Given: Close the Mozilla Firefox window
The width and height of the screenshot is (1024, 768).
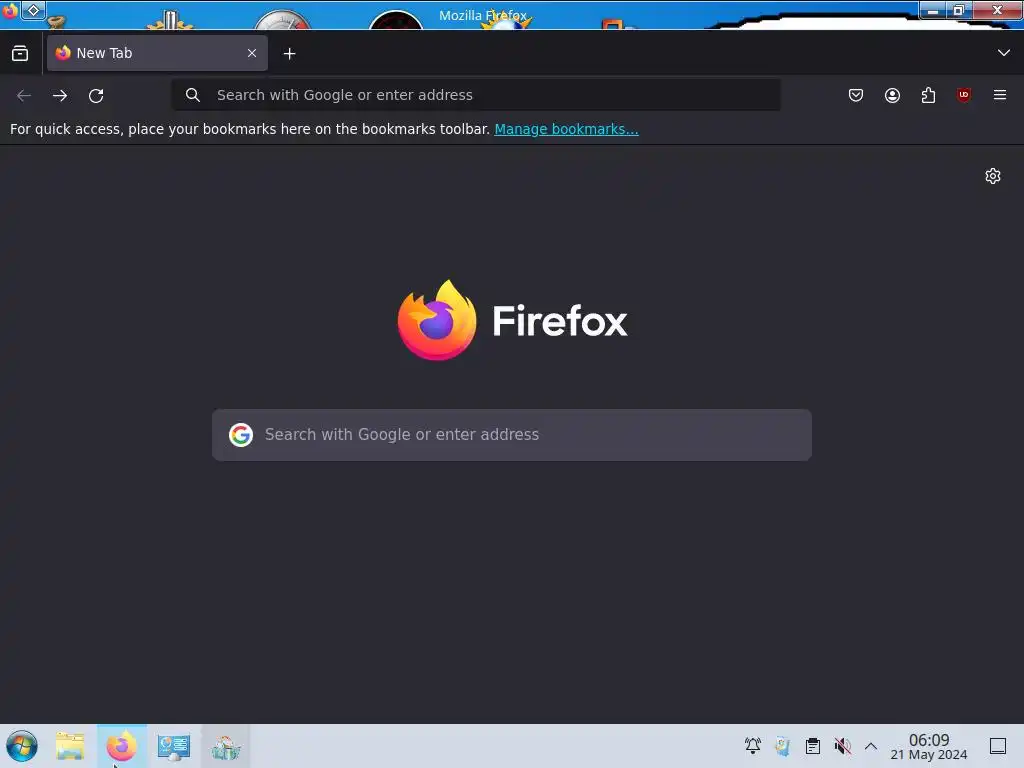Looking at the screenshot, I should point(997,10).
